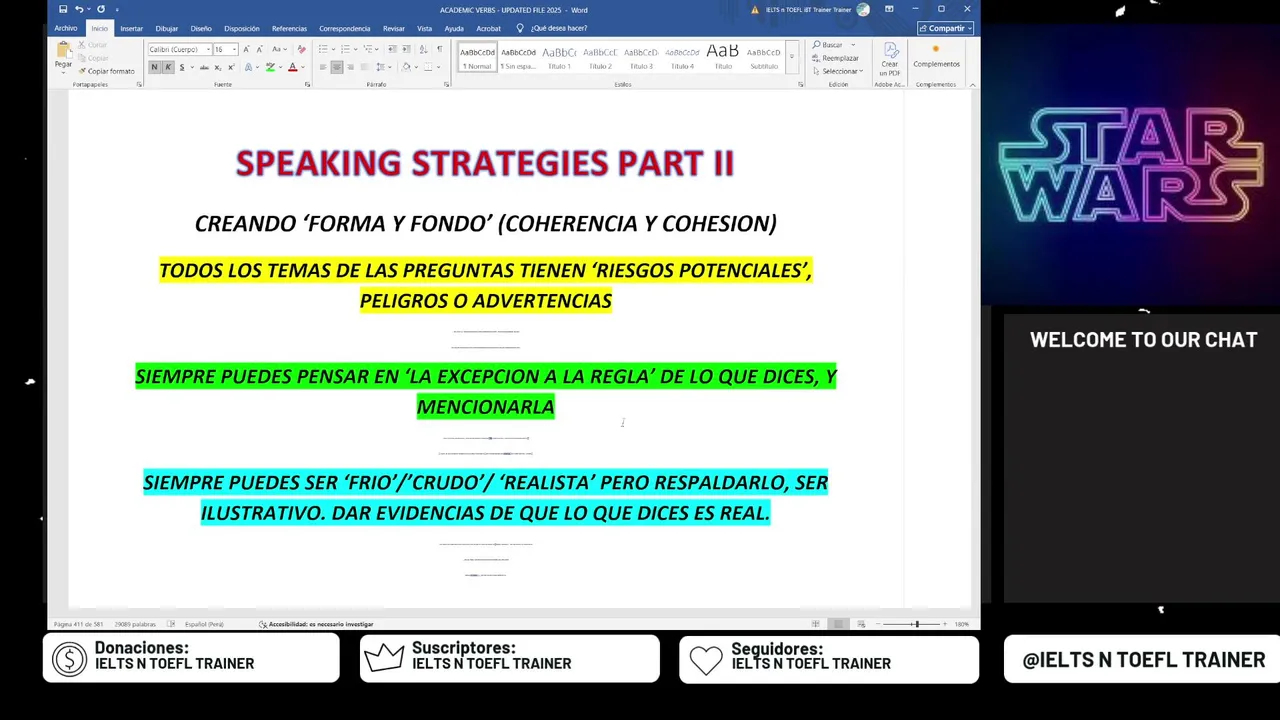The height and width of the screenshot is (720, 1280).
Task: Open the Compartir share dropdown
Action: [x=945, y=28]
